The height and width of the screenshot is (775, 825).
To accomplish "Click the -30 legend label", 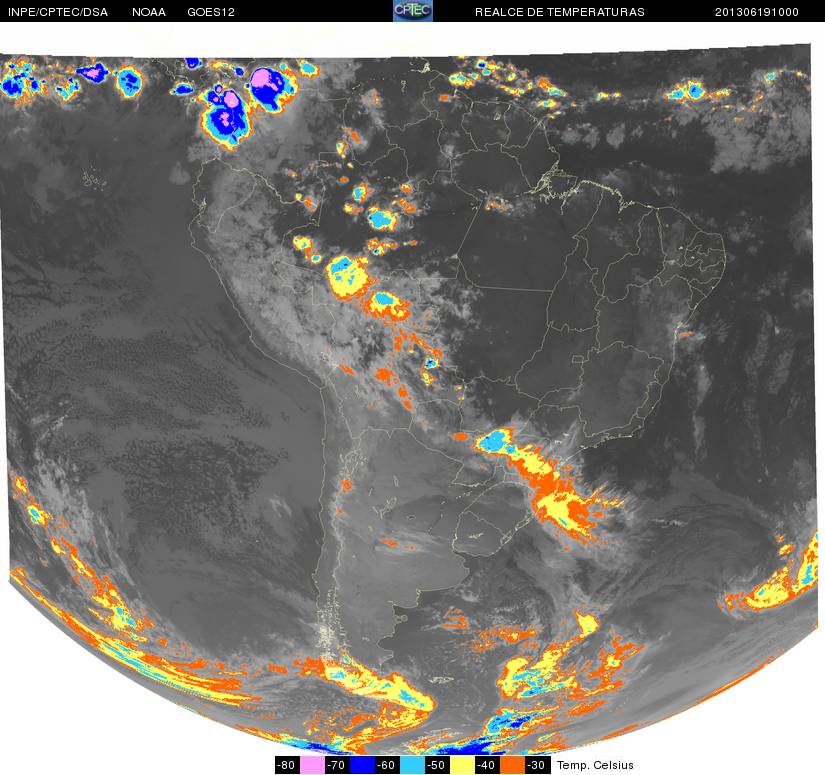I will tap(538, 765).
